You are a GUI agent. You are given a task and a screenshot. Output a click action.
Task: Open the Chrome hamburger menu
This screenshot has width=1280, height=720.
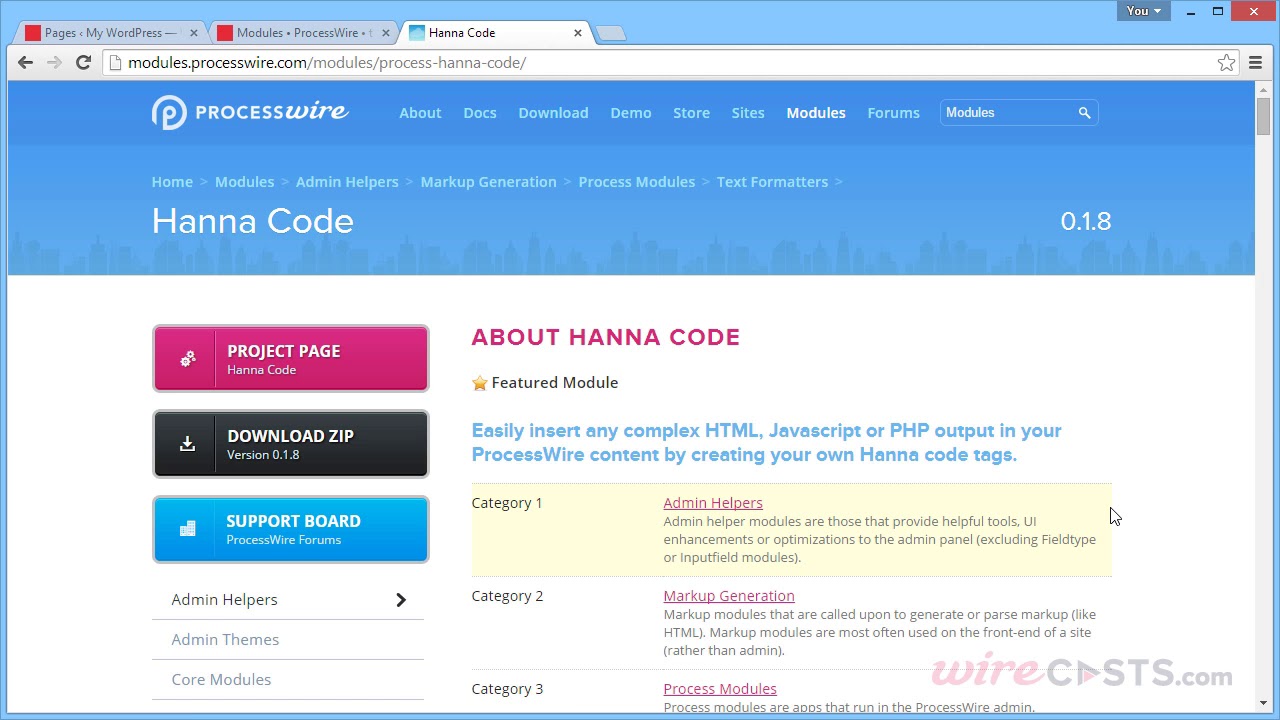pyautogui.click(x=1256, y=63)
